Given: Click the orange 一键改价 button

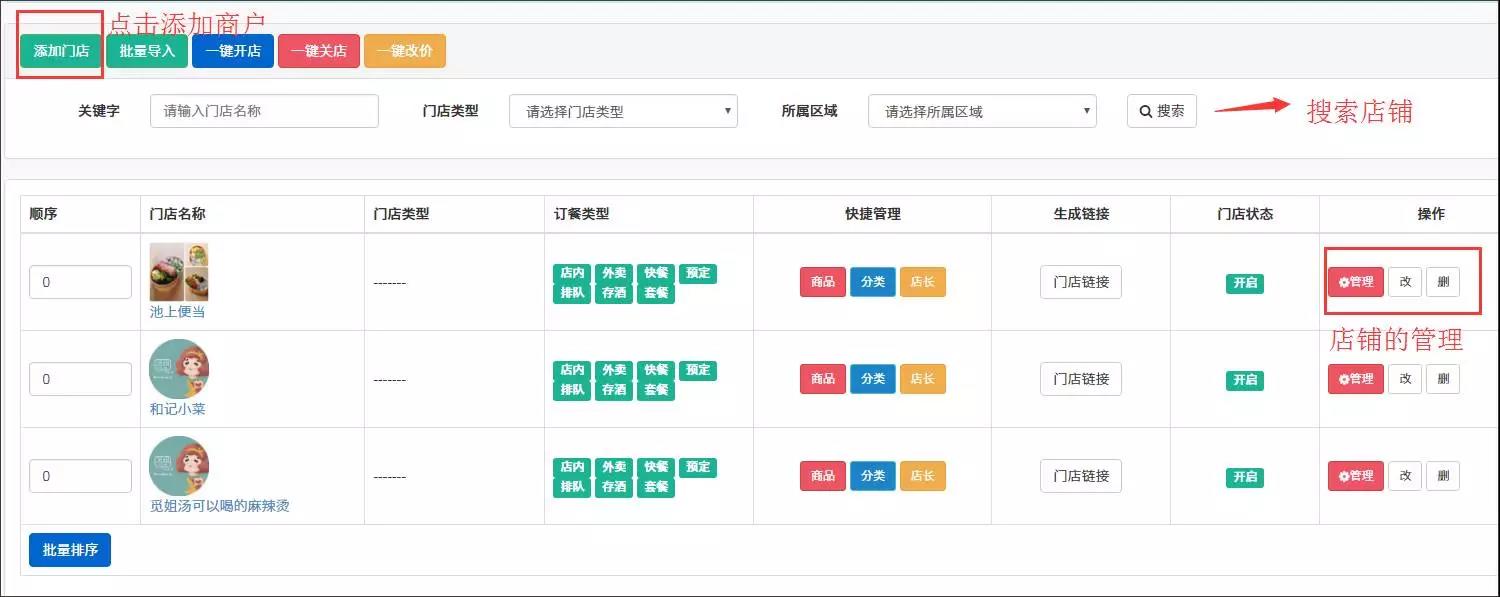Looking at the screenshot, I should point(404,51).
